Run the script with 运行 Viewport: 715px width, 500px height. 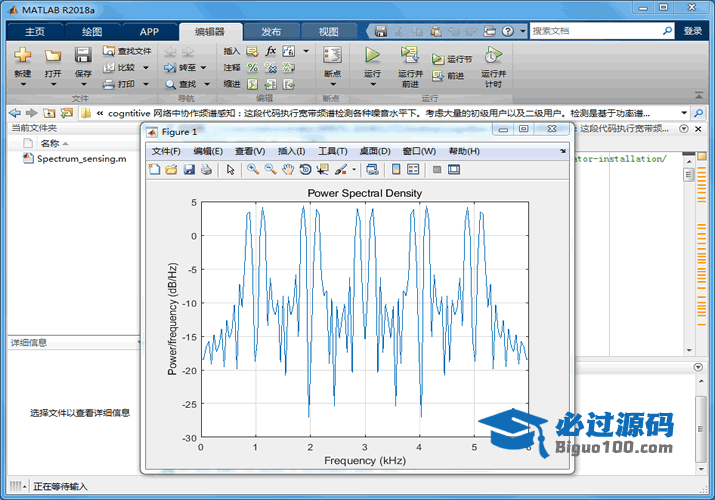tap(373, 61)
